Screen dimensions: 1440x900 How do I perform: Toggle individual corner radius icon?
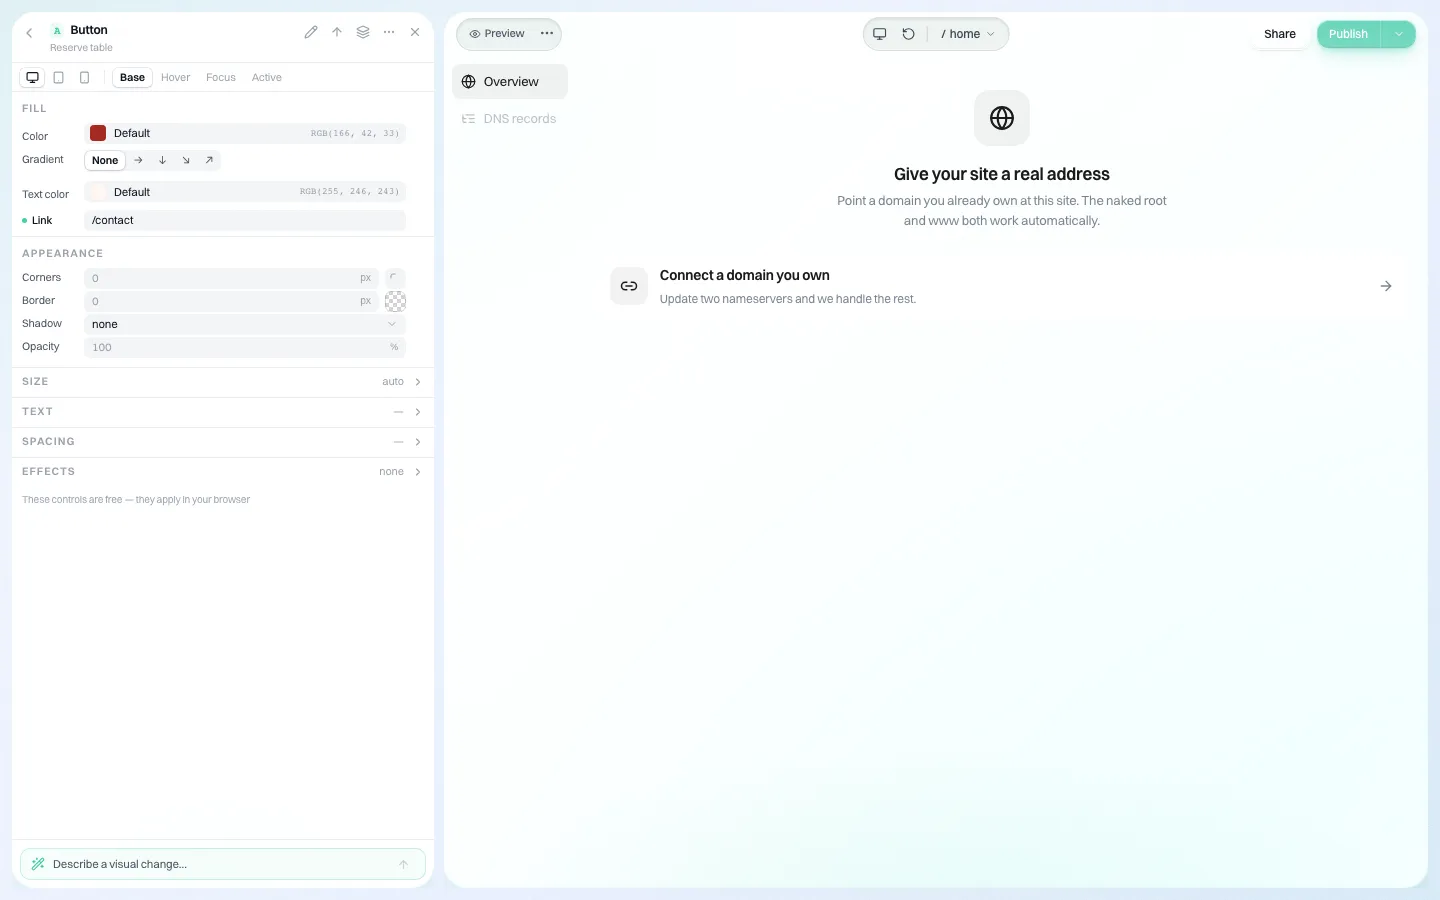tap(395, 278)
